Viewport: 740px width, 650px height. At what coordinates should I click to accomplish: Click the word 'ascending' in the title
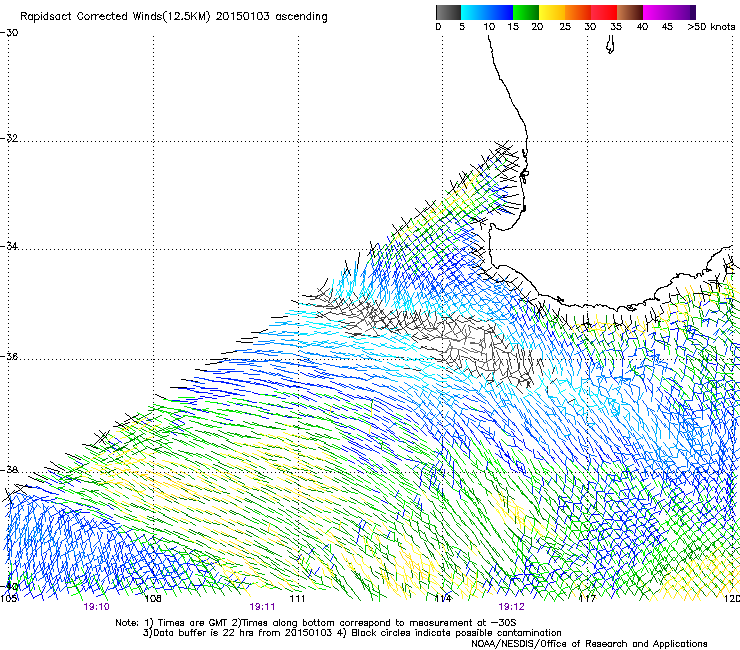click(x=301, y=17)
